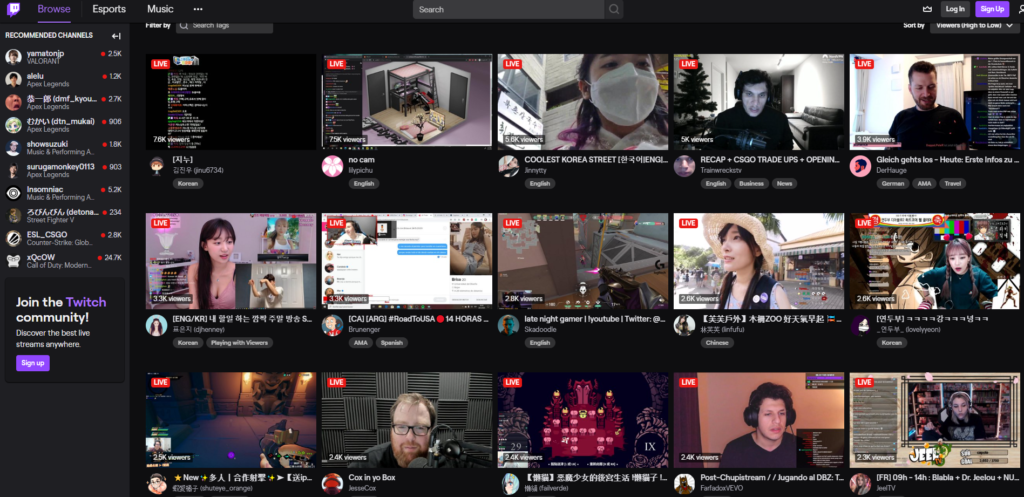Collapse the recommended channels sidebar arrow

116,36
